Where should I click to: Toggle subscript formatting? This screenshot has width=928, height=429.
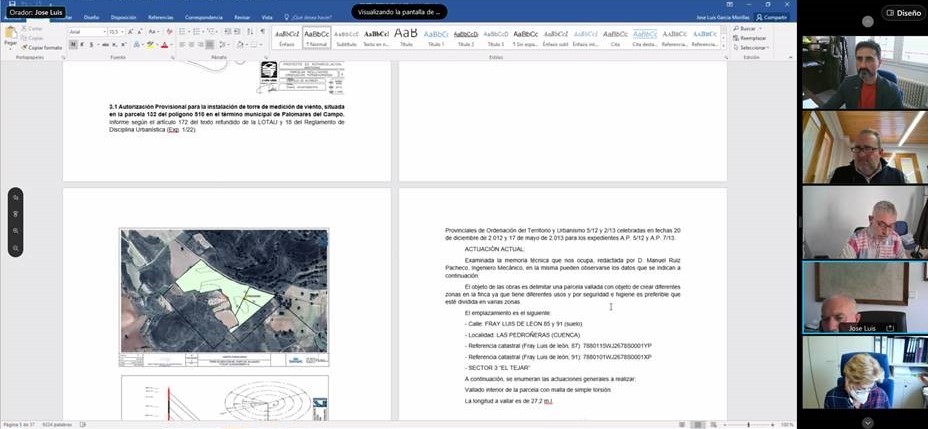(x=114, y=45)
